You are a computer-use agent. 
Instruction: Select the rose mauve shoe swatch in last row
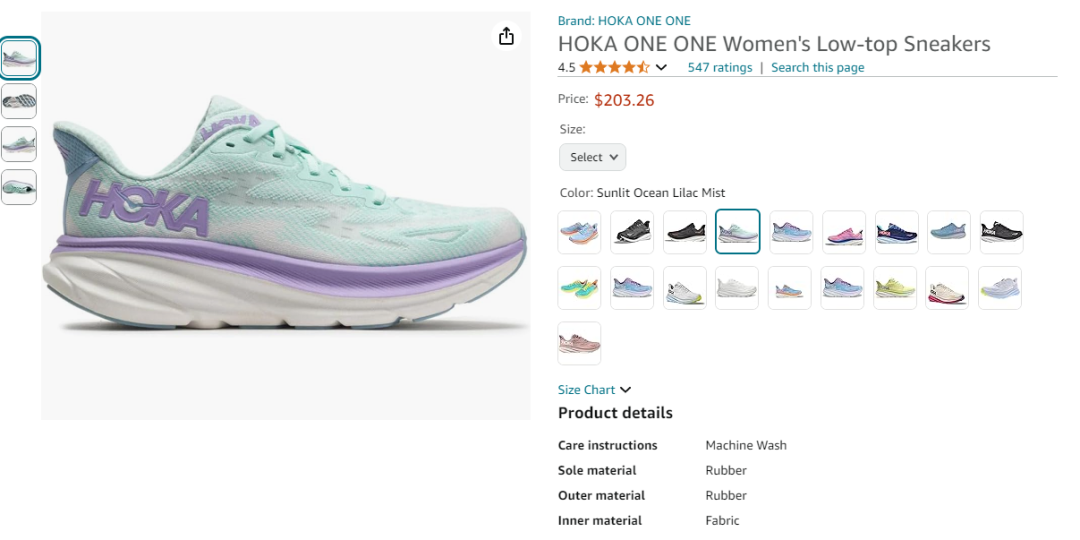579,343
